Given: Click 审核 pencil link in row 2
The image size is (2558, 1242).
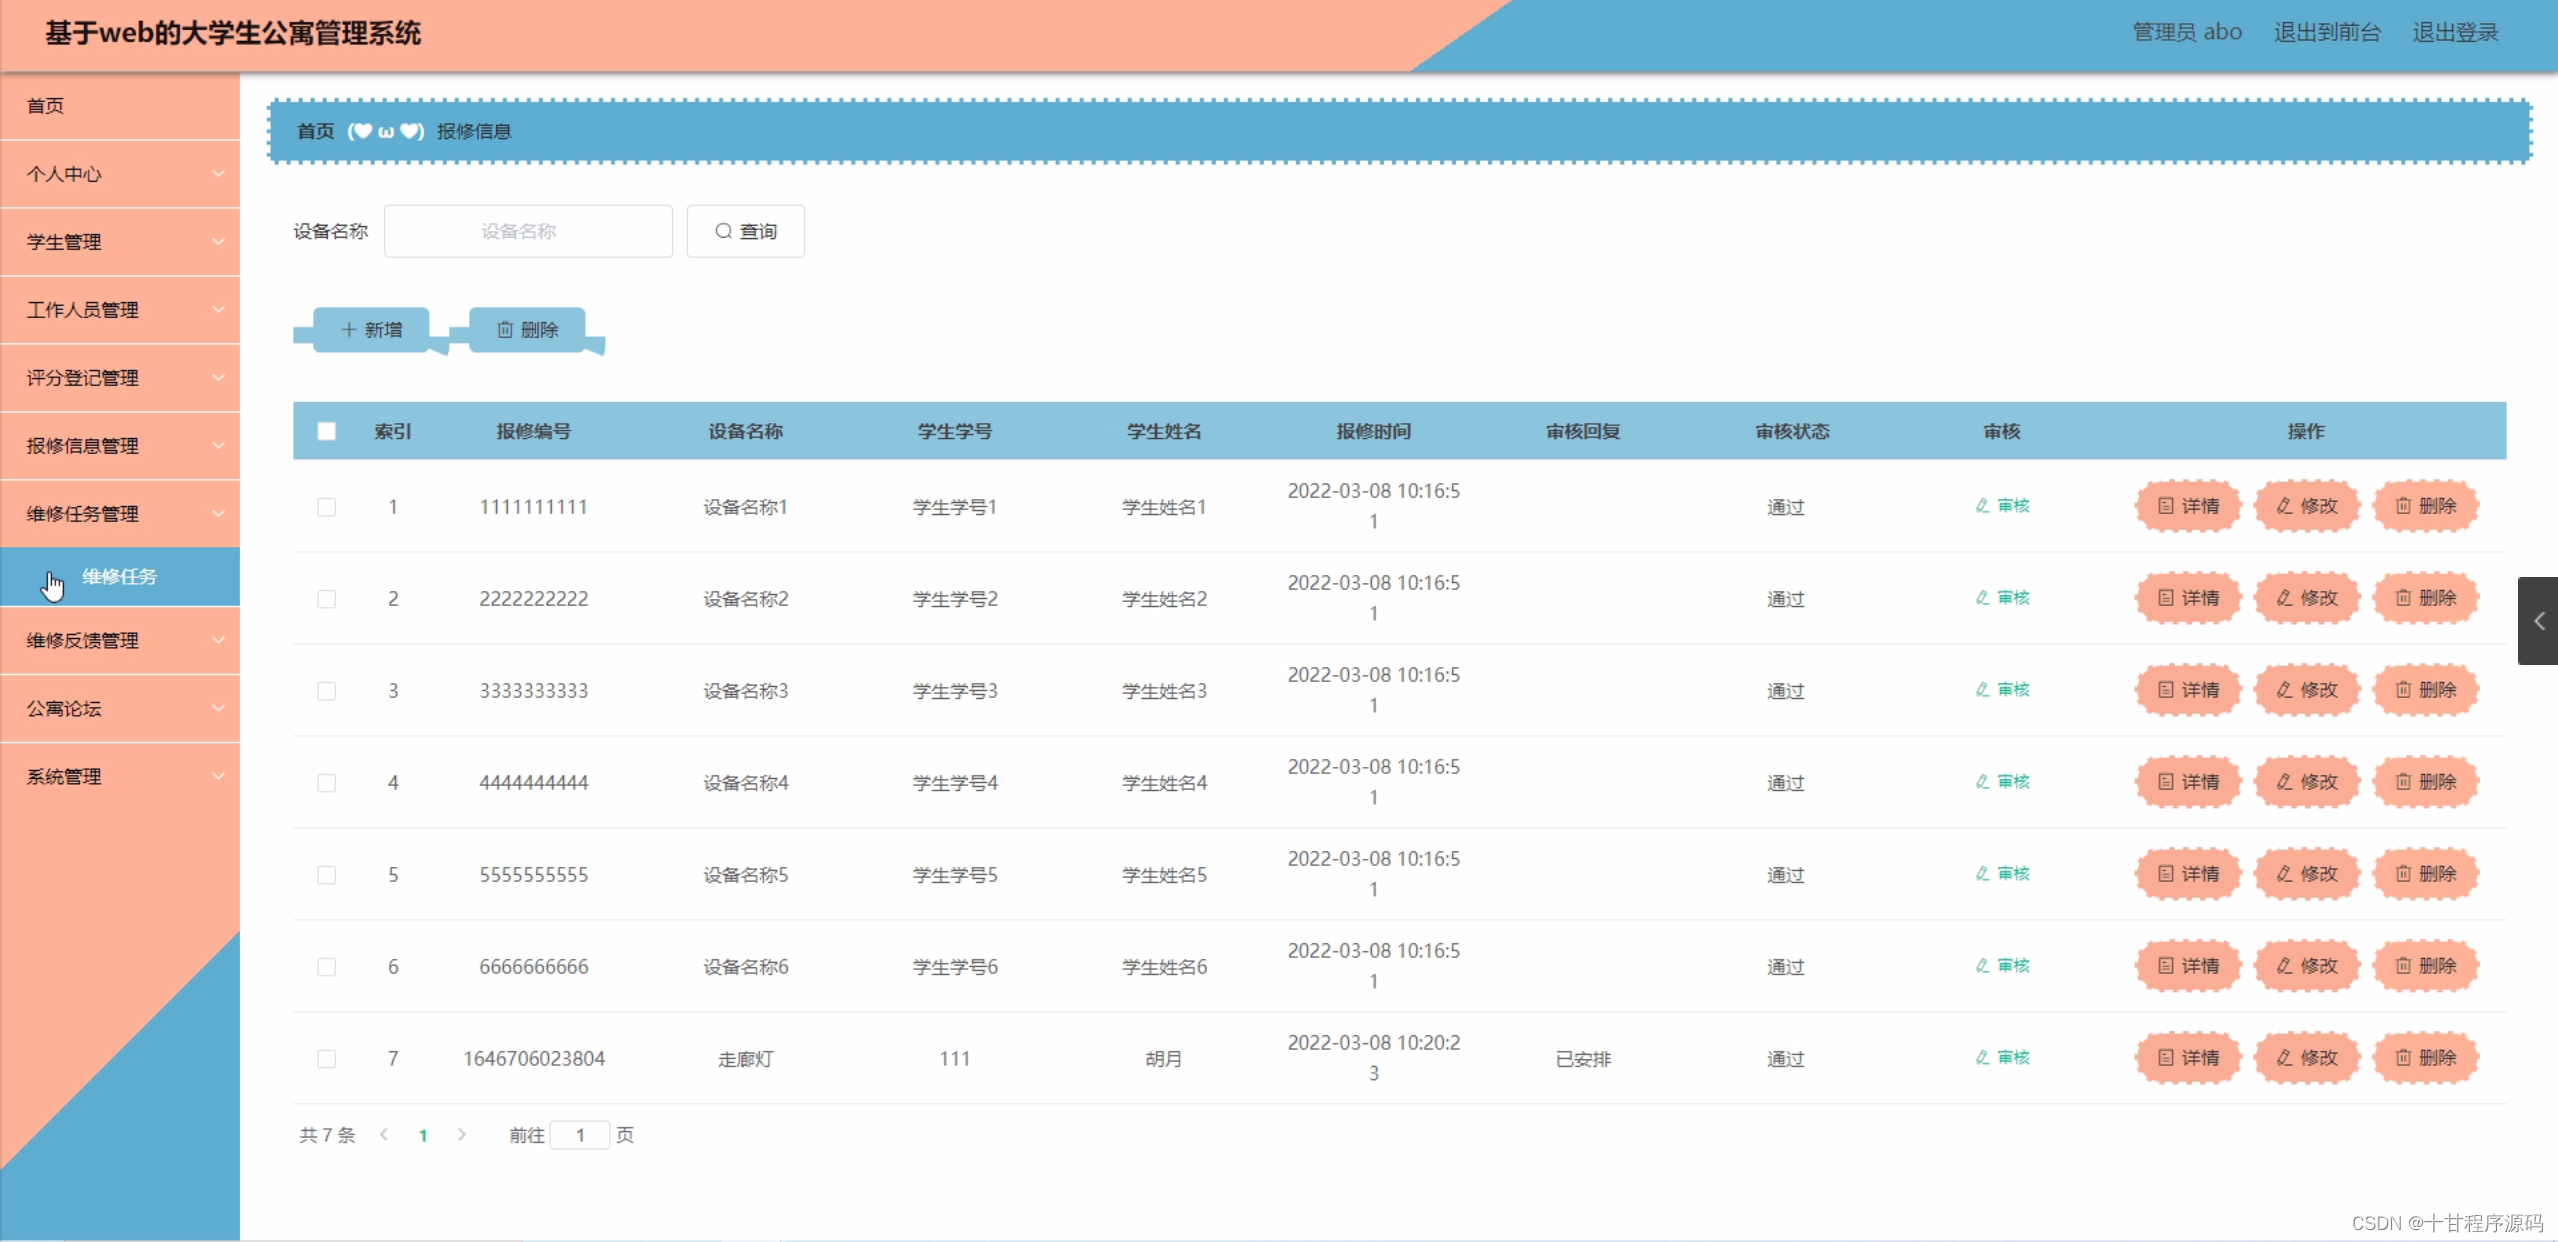Looking at the screenshot, I should [x=2003, y=598].
